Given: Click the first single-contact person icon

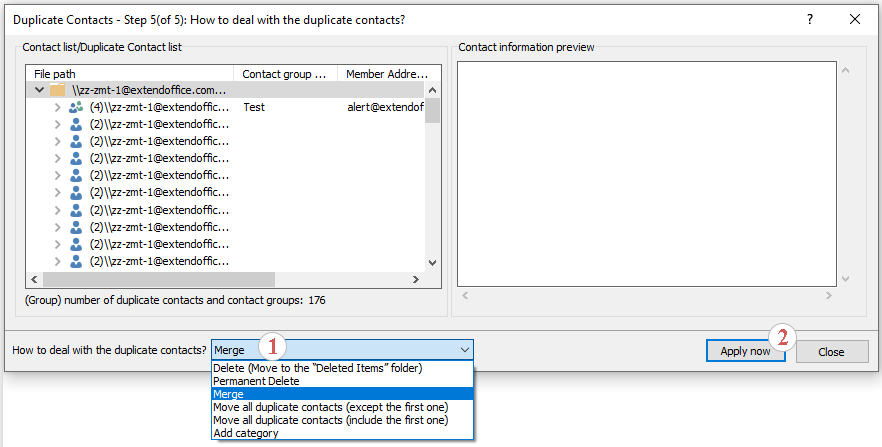Looking at the screenshot, I should [x=75, y=124].
